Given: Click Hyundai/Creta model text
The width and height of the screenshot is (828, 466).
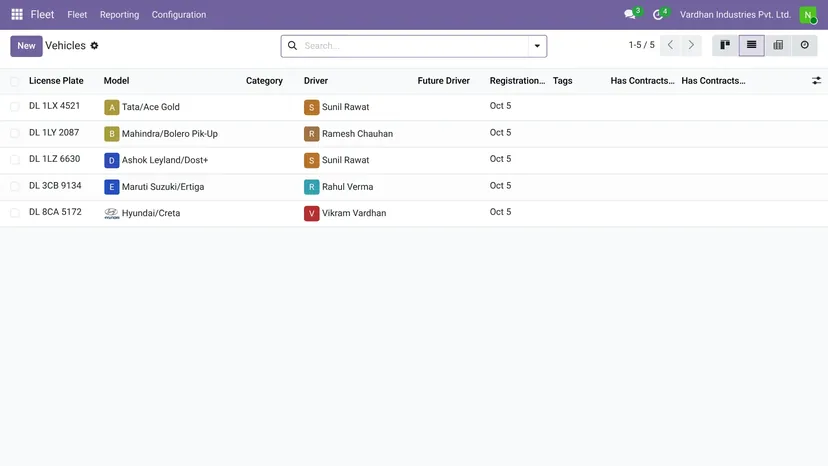Looking at the screenshot, I should (x=151, y=213).
